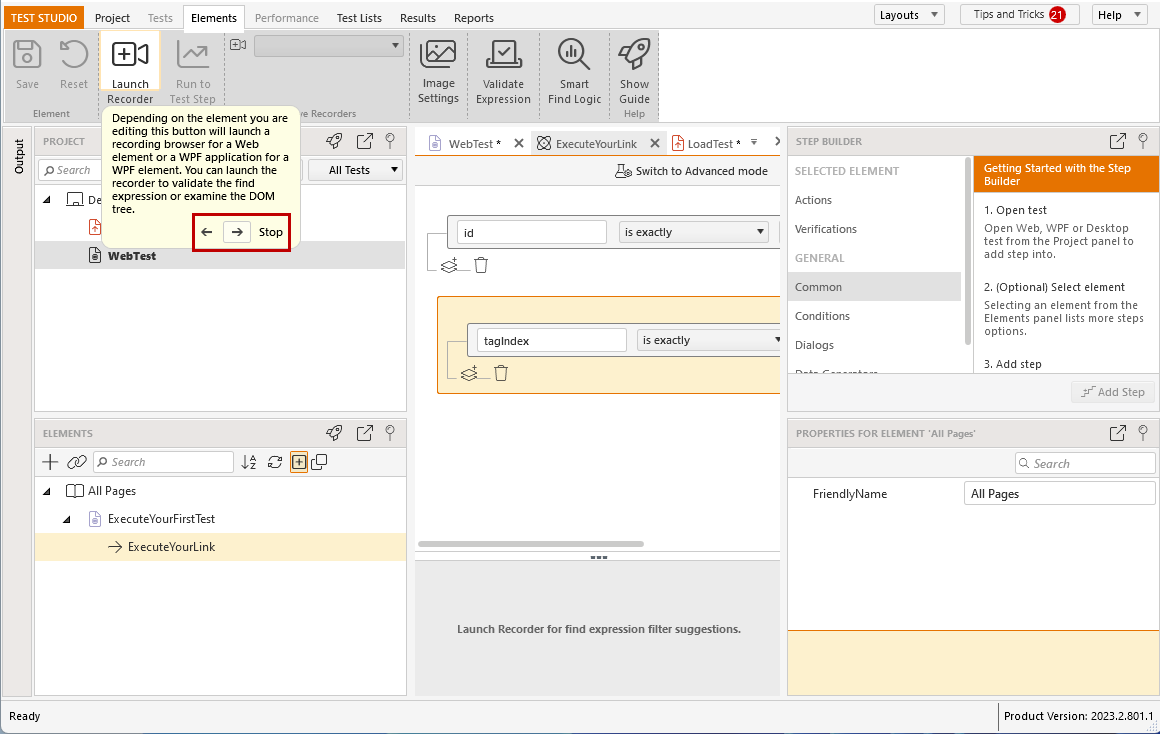Go to the next guide tip with the forward arrow
The width and height of the screenshot is (1160, 734).
237,232
